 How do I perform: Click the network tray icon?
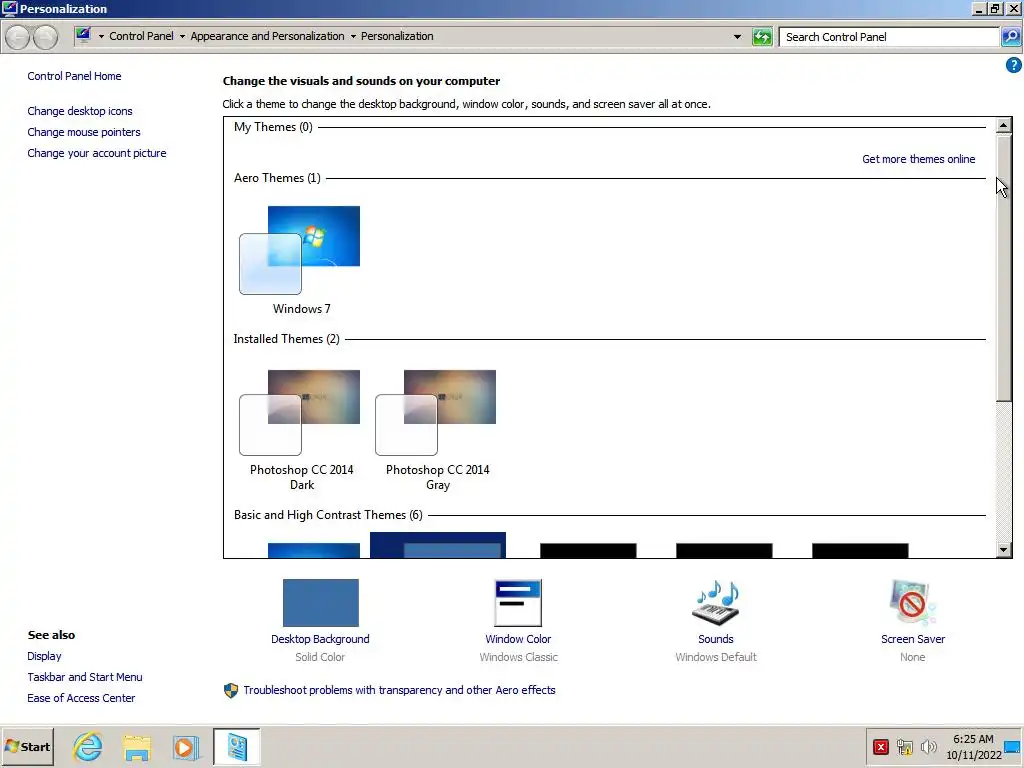click(904, 746)
